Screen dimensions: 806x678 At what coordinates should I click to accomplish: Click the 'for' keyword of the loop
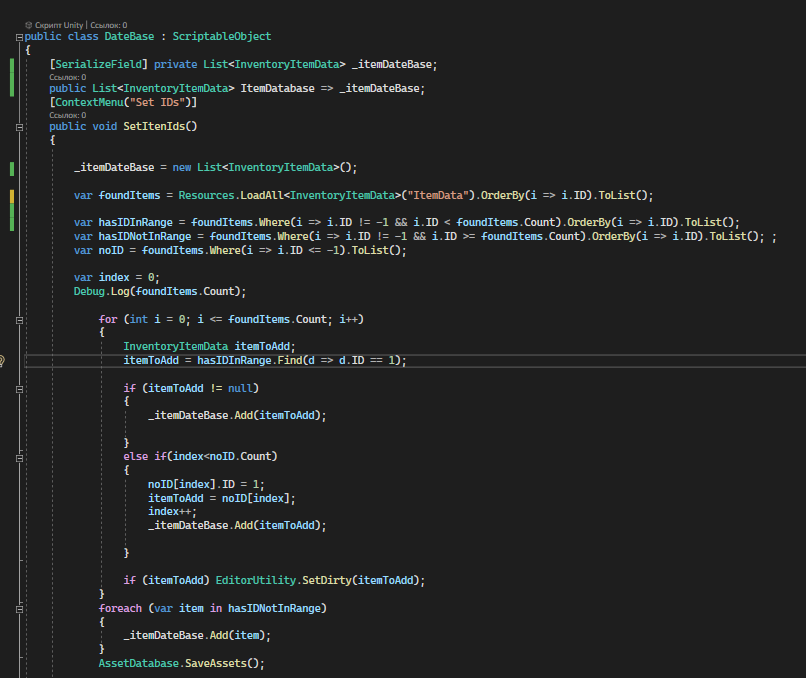click(107, 319)
